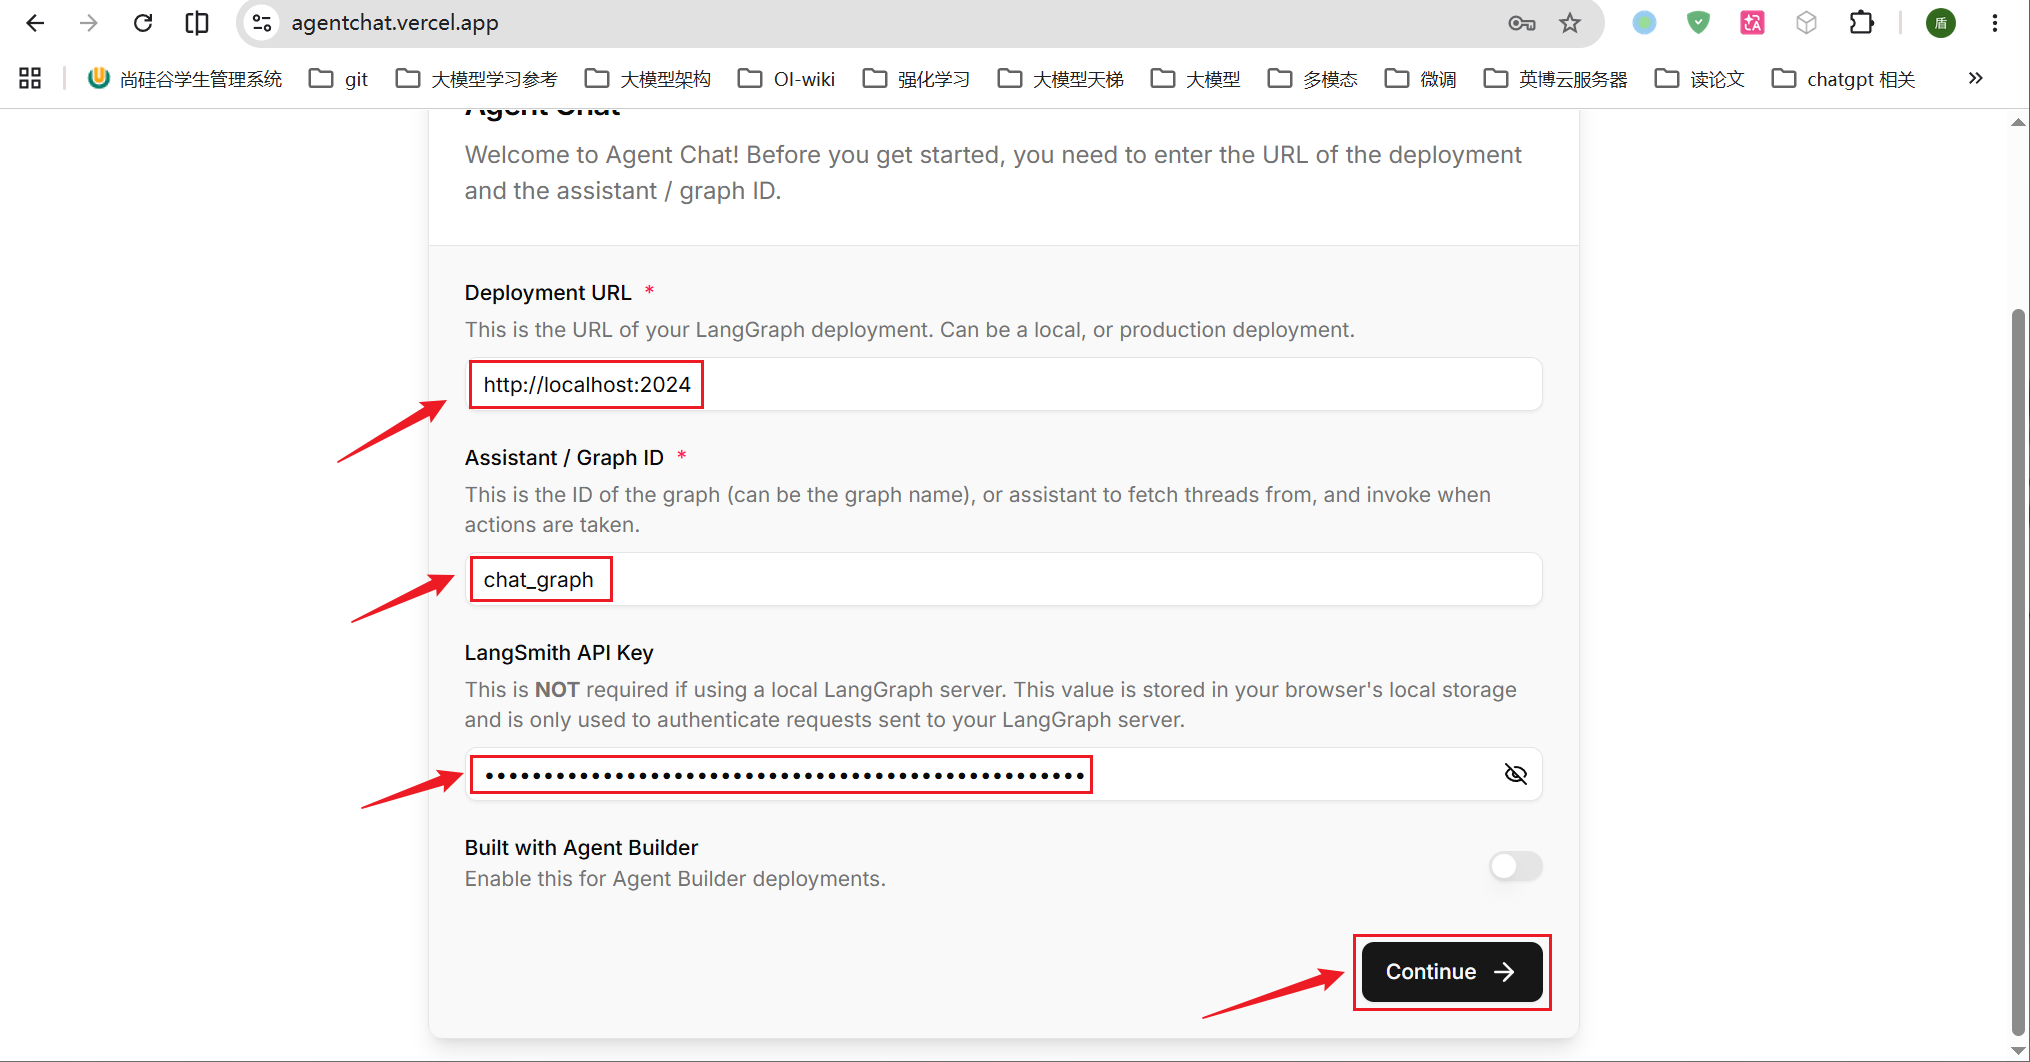
Task: Reload the agentchat page
Action: [143, 23]
